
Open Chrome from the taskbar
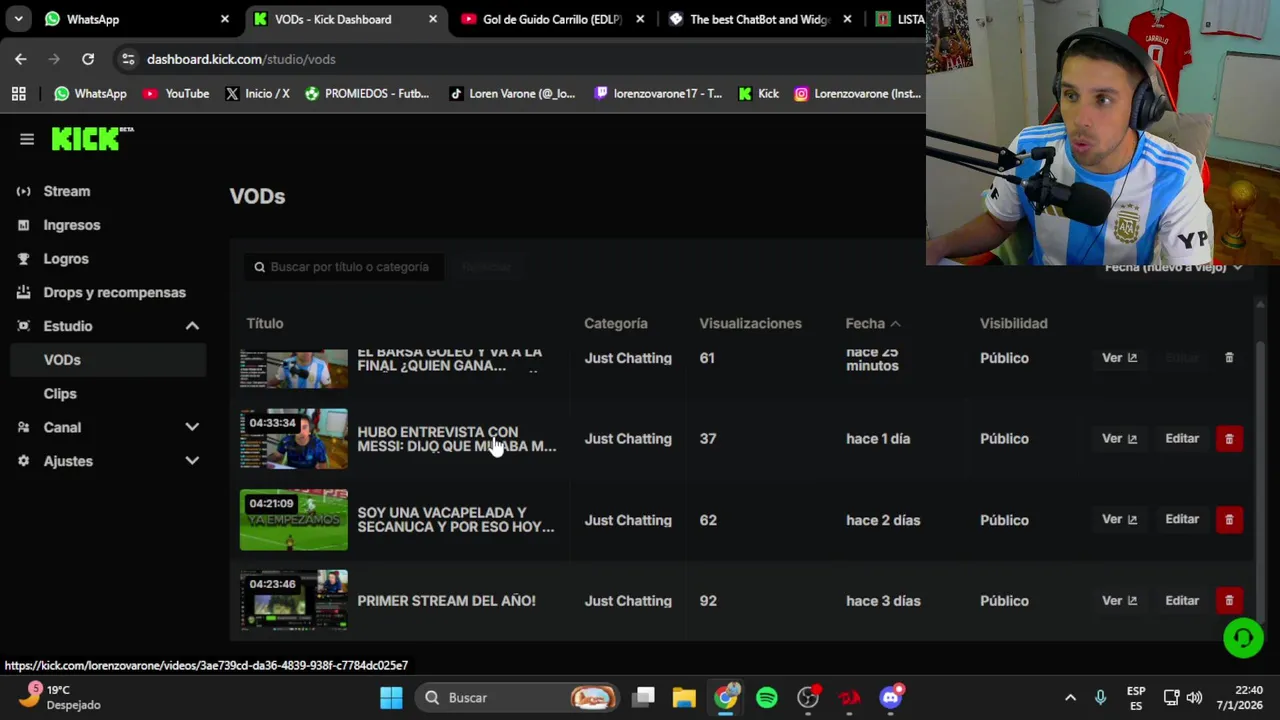pos(726,697)
